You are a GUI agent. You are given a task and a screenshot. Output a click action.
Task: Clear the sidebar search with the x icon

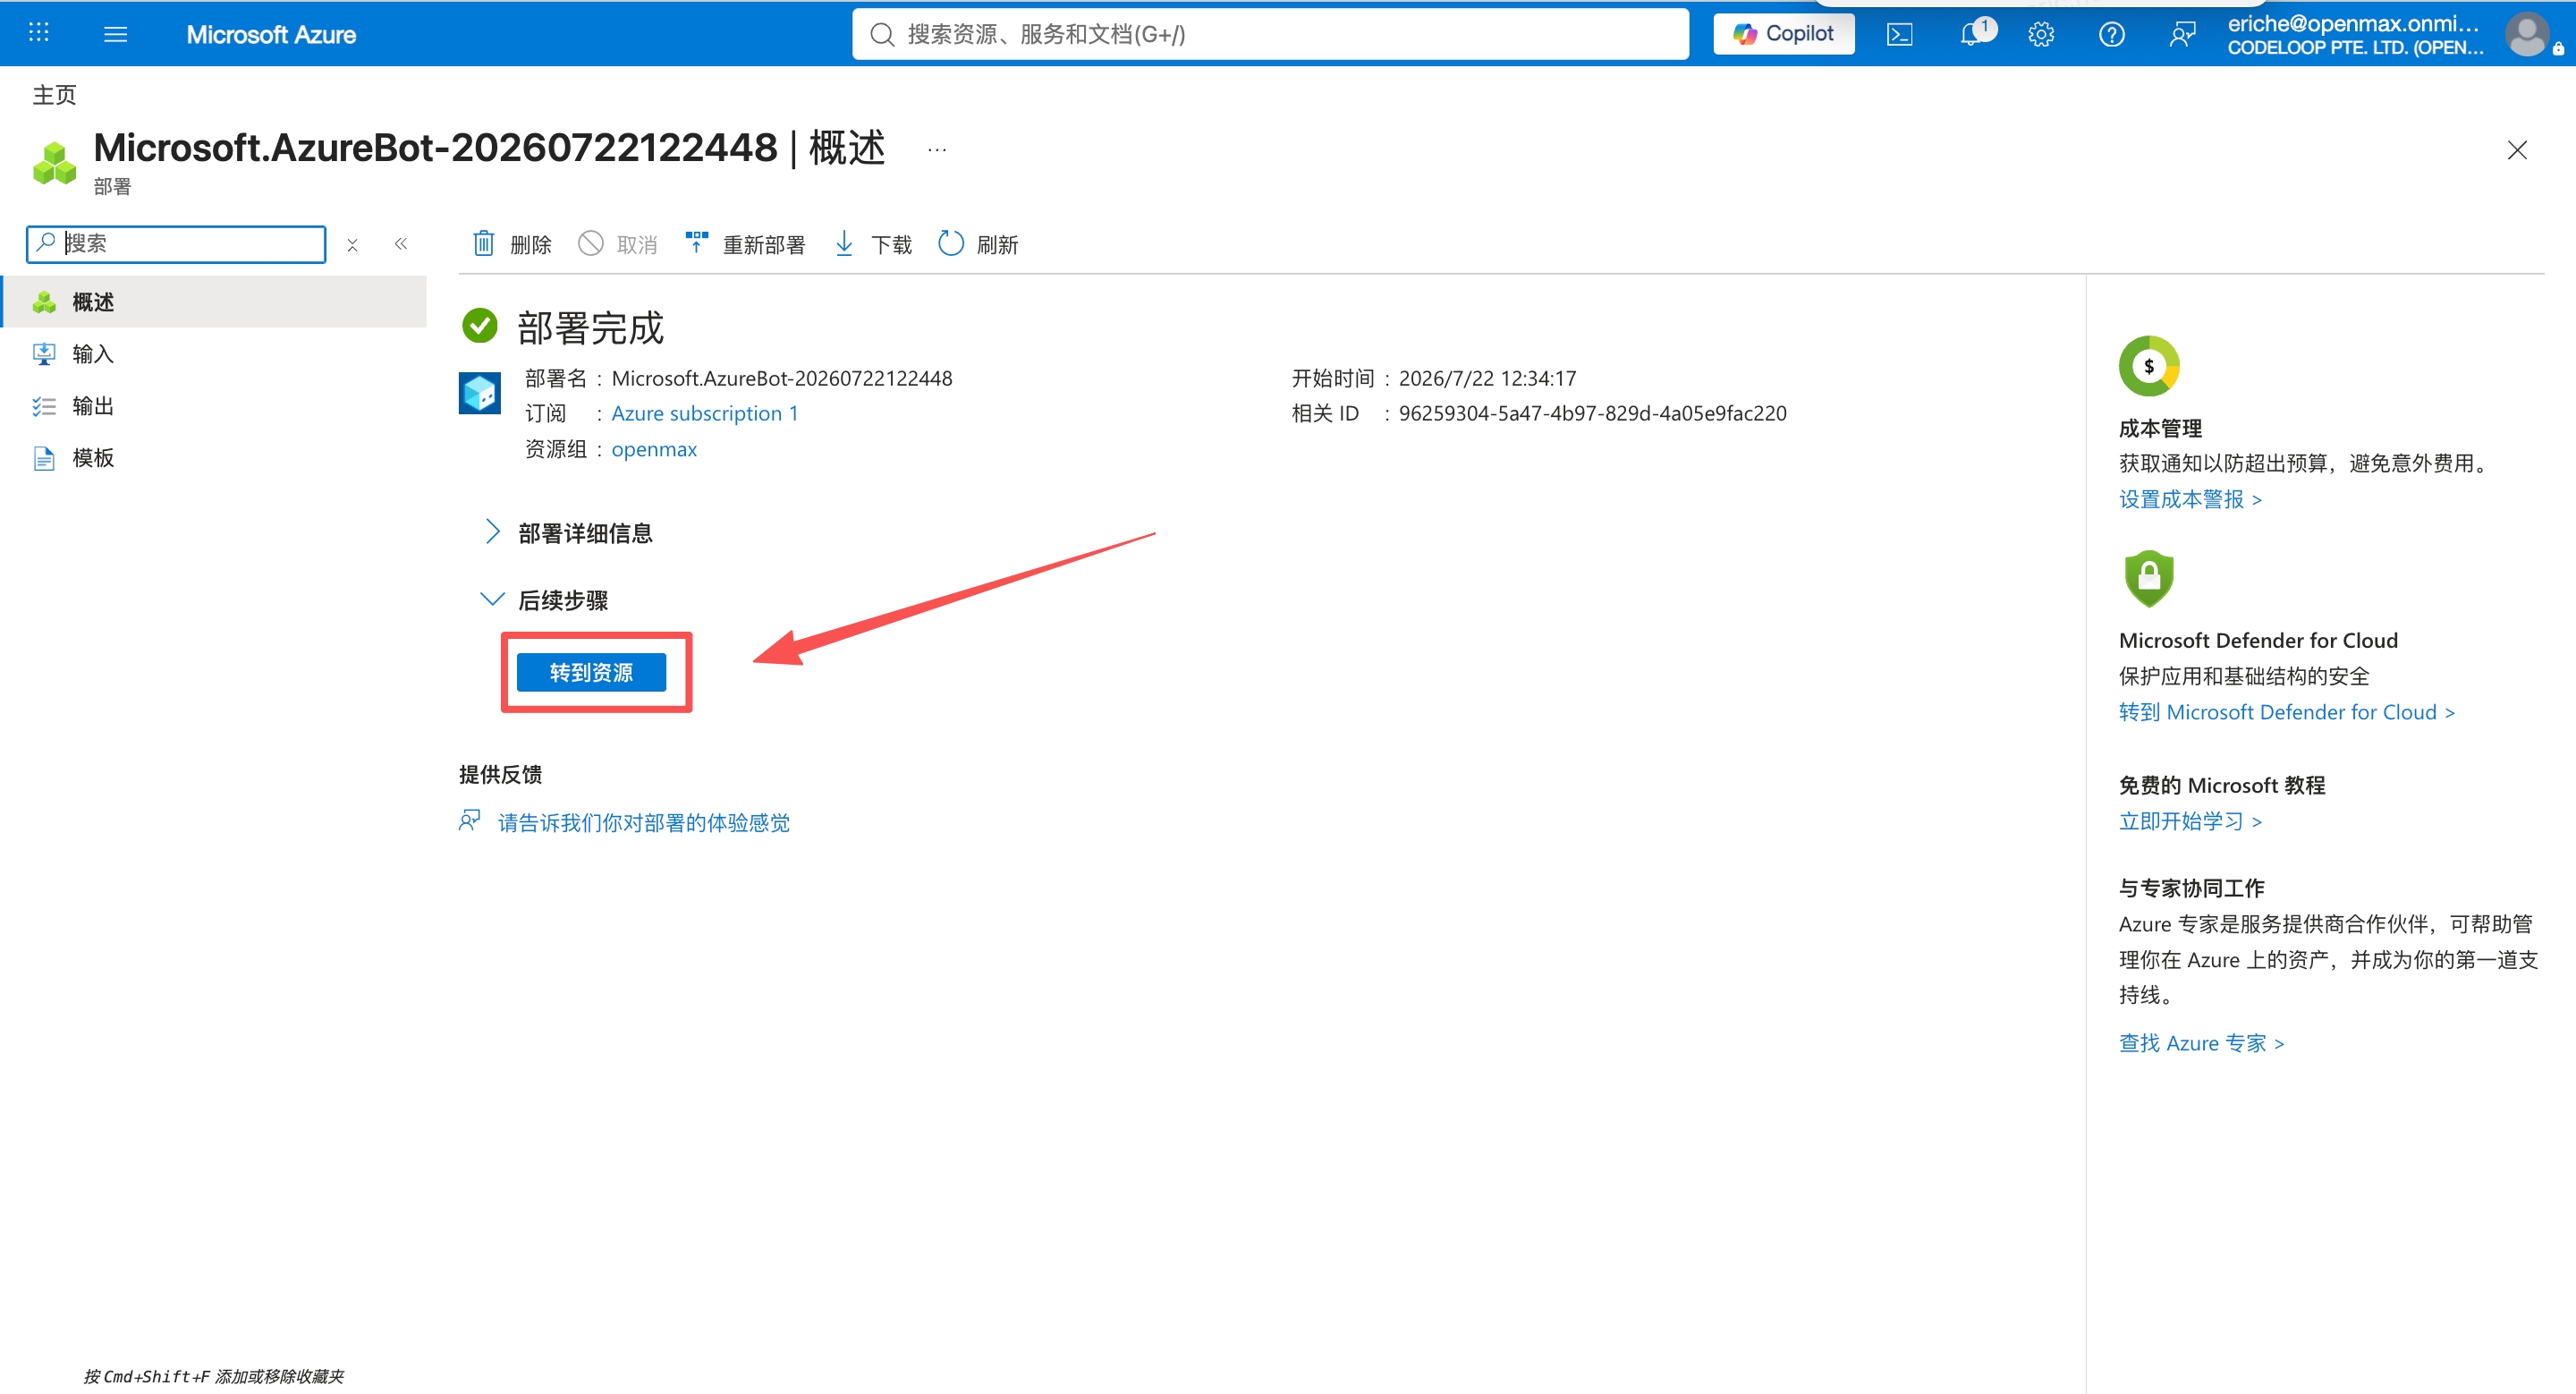click(x=352, y=244)
